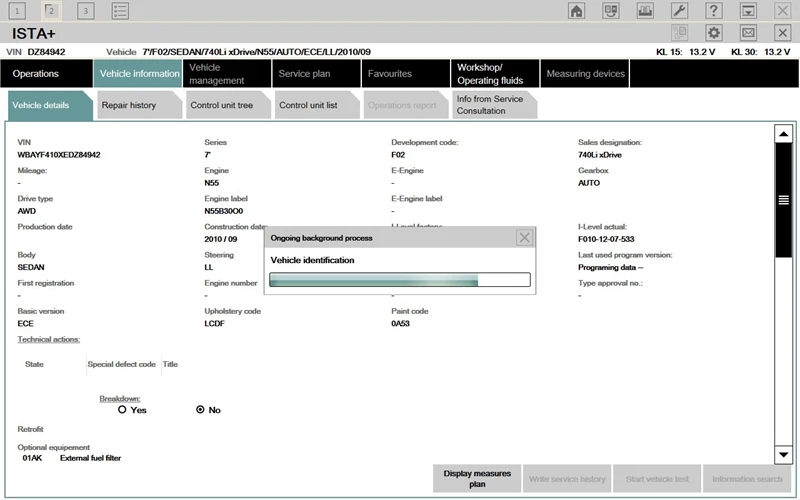
Task: Click the Title column header
Action: pos(170,364)
